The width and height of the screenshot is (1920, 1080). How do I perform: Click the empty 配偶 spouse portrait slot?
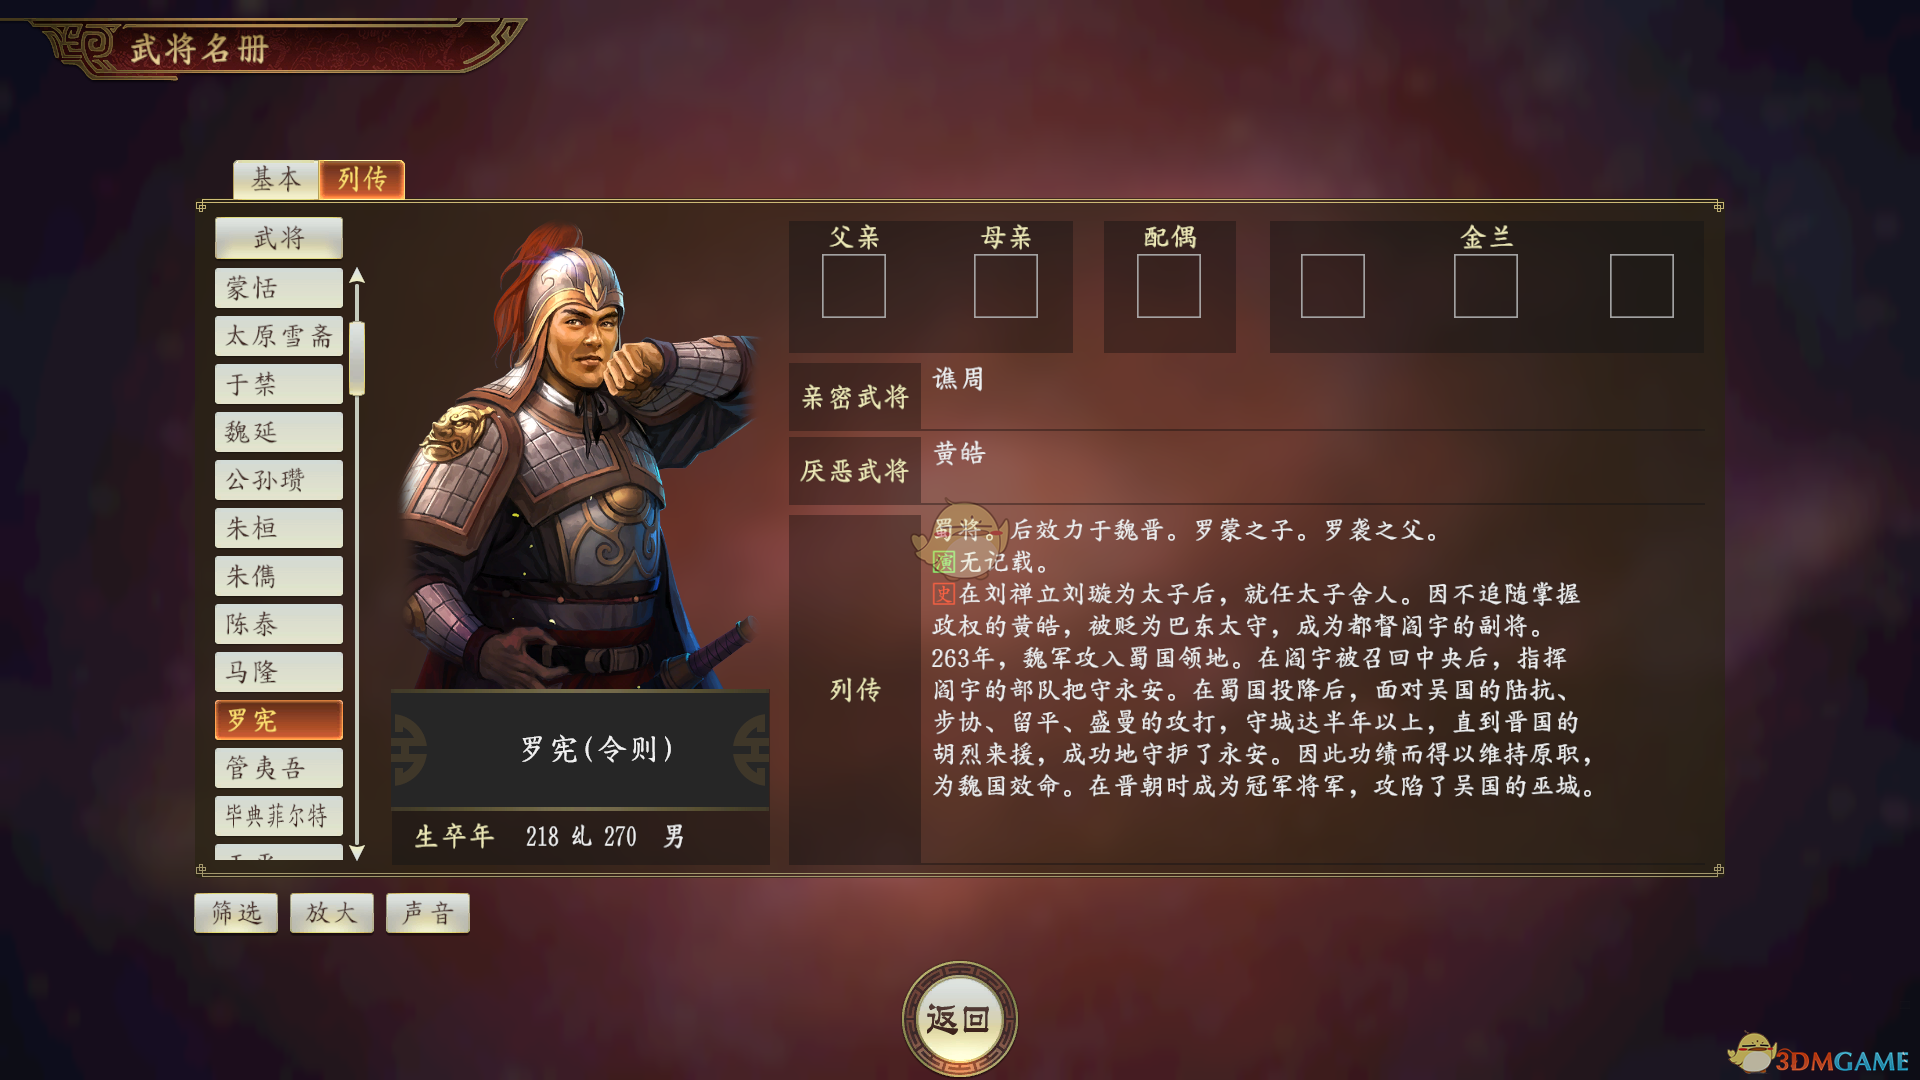[1169, 286]
